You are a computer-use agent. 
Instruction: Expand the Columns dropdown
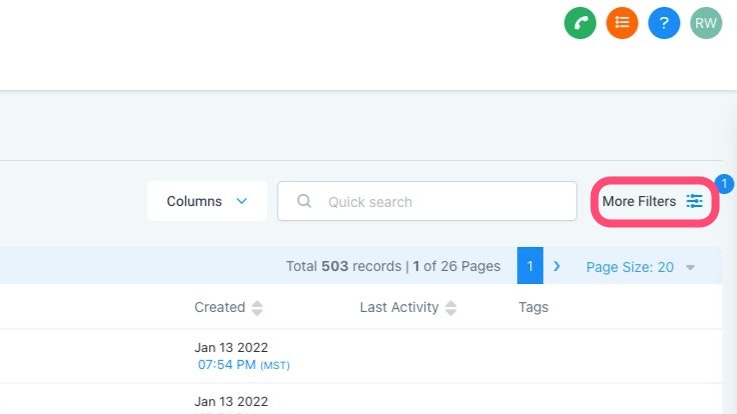pos(207,201)
